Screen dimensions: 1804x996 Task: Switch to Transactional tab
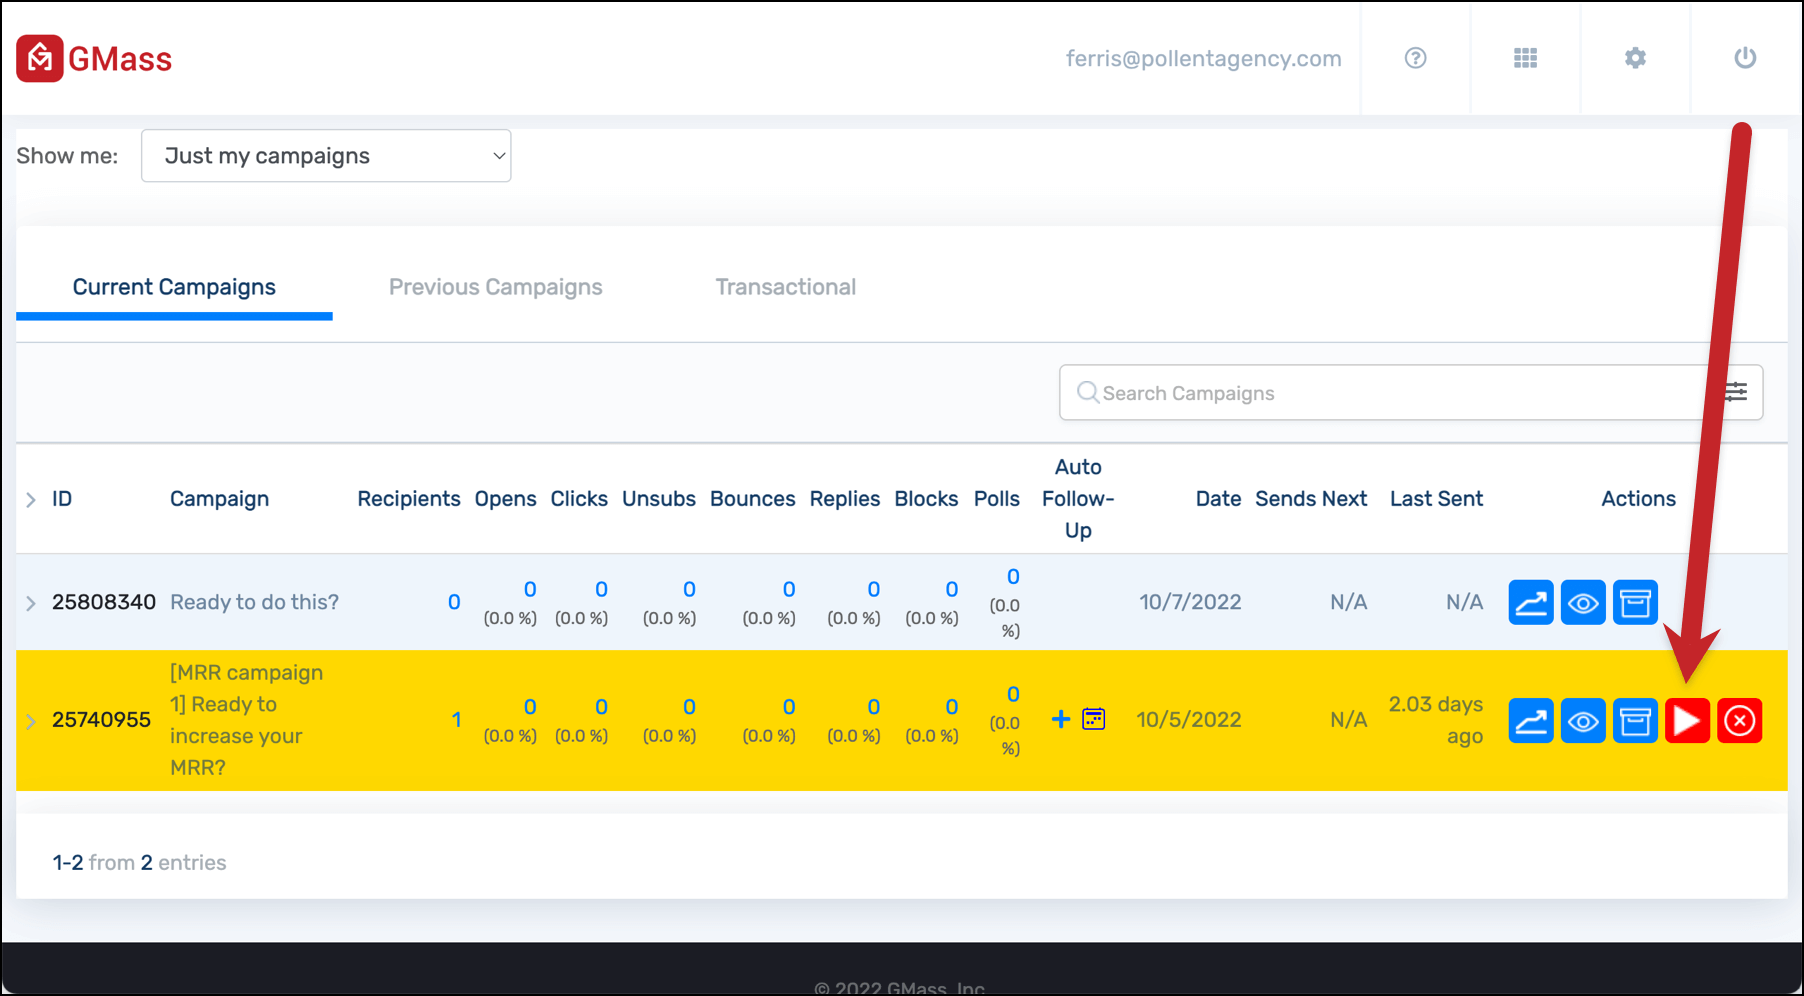tap(786, 287)
